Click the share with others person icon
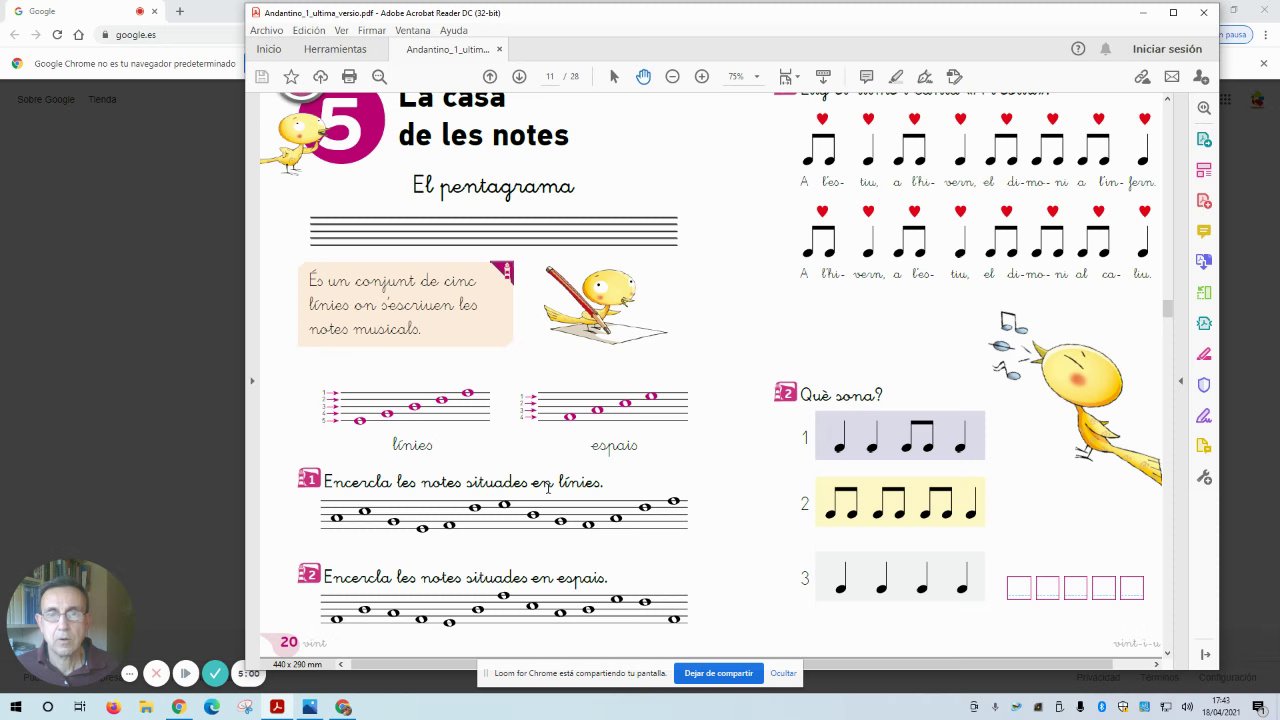 coord(1201,77)
